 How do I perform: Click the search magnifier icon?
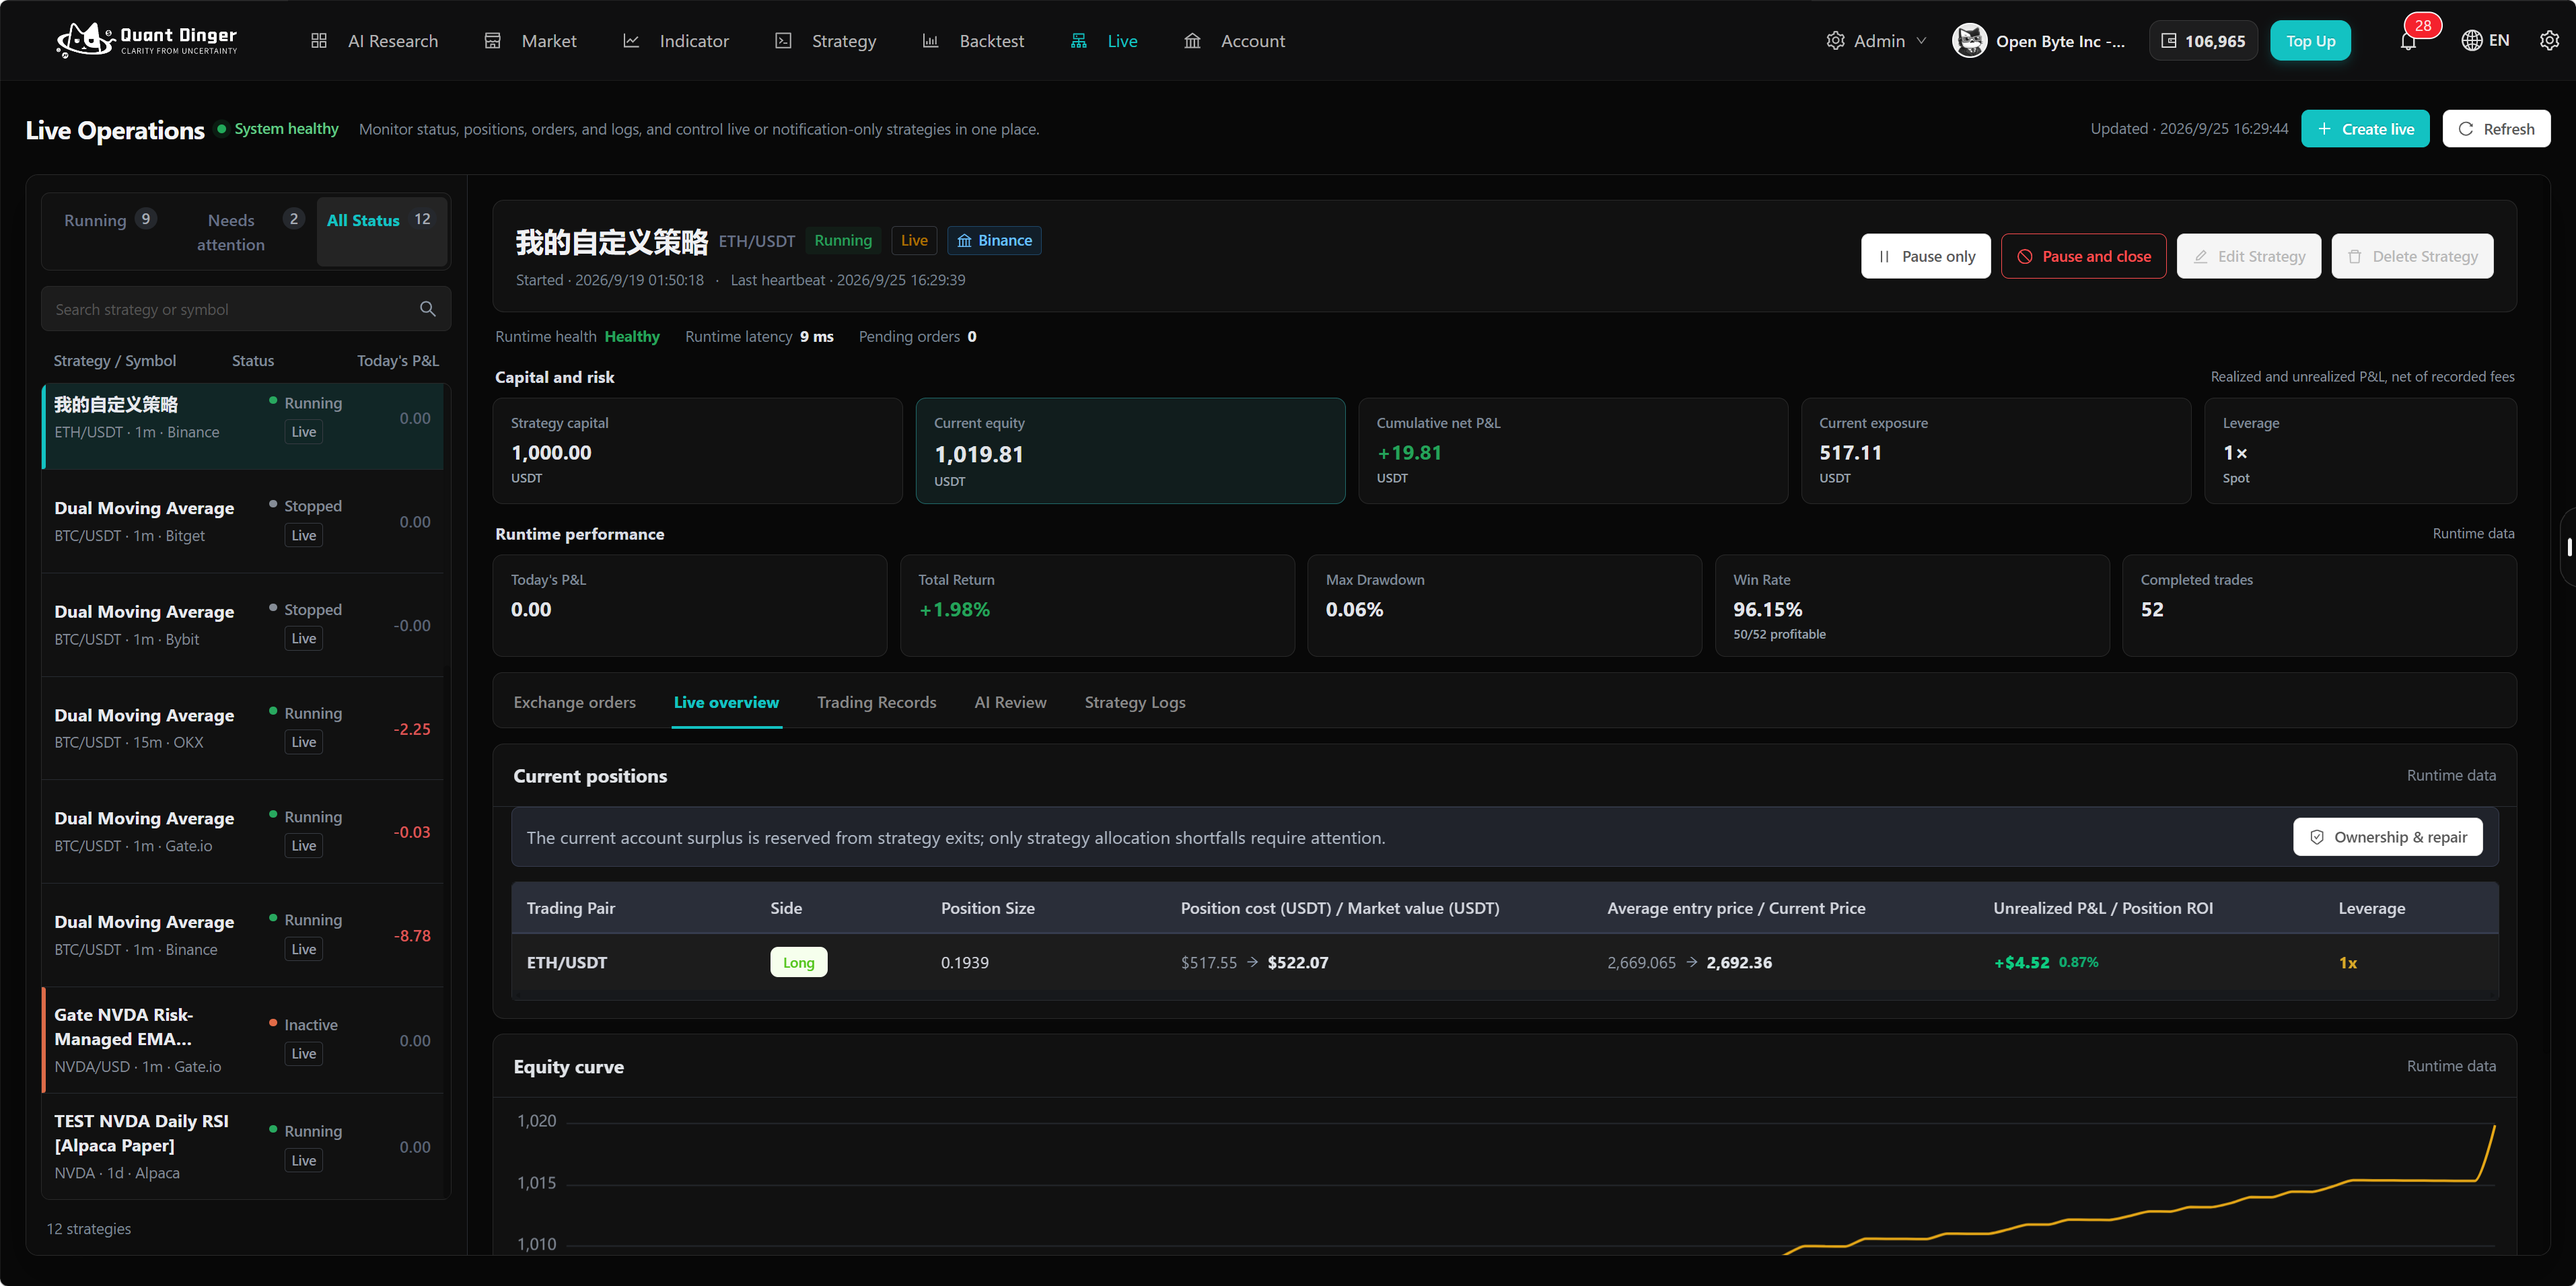pos(428,309)
